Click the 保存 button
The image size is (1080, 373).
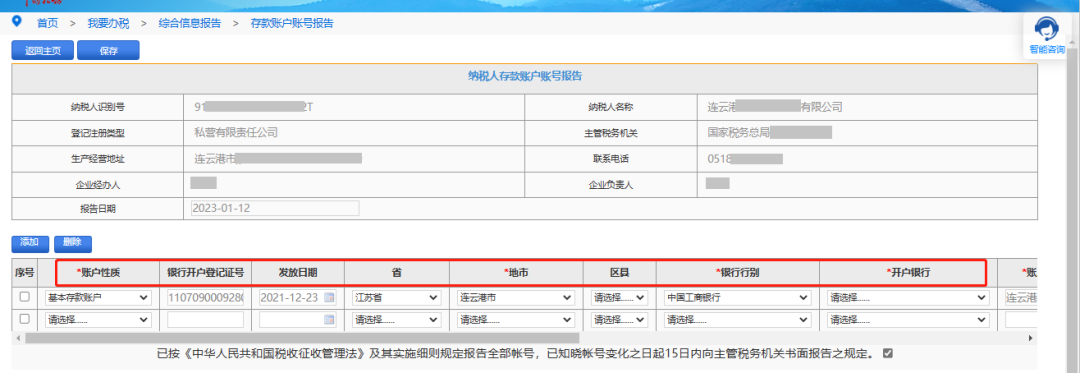coord(108,50)
